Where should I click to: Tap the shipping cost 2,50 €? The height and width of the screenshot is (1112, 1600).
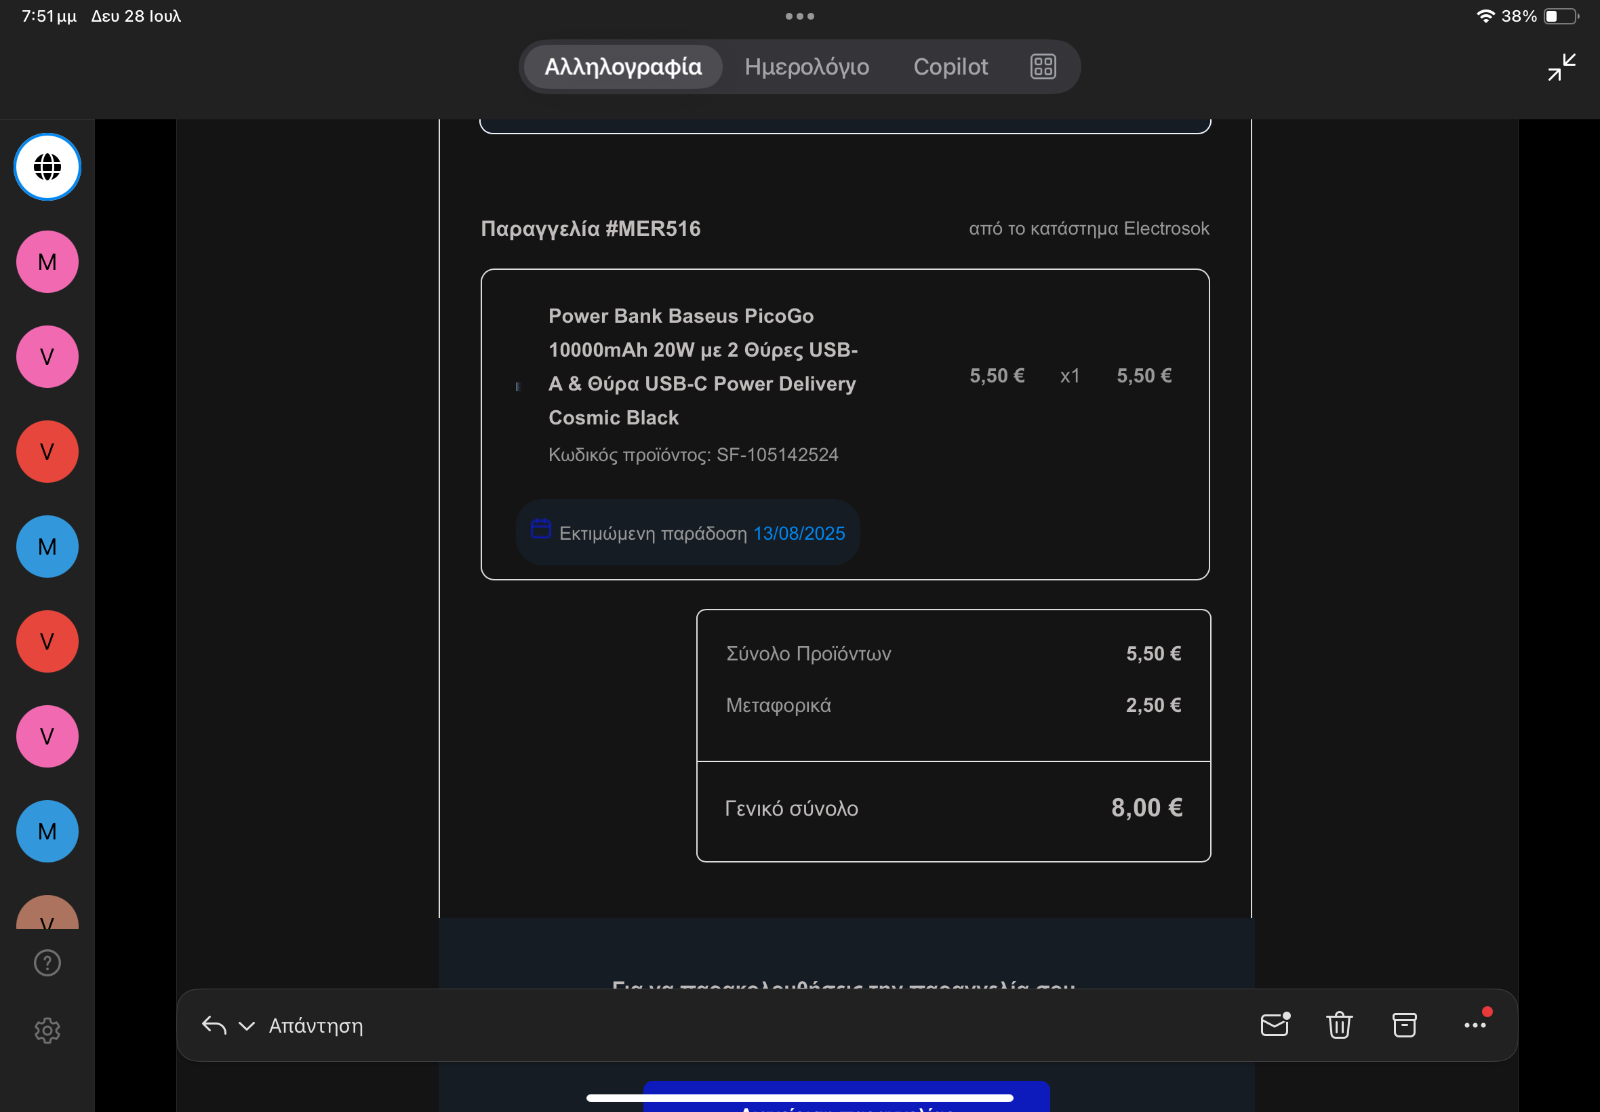1154,706
